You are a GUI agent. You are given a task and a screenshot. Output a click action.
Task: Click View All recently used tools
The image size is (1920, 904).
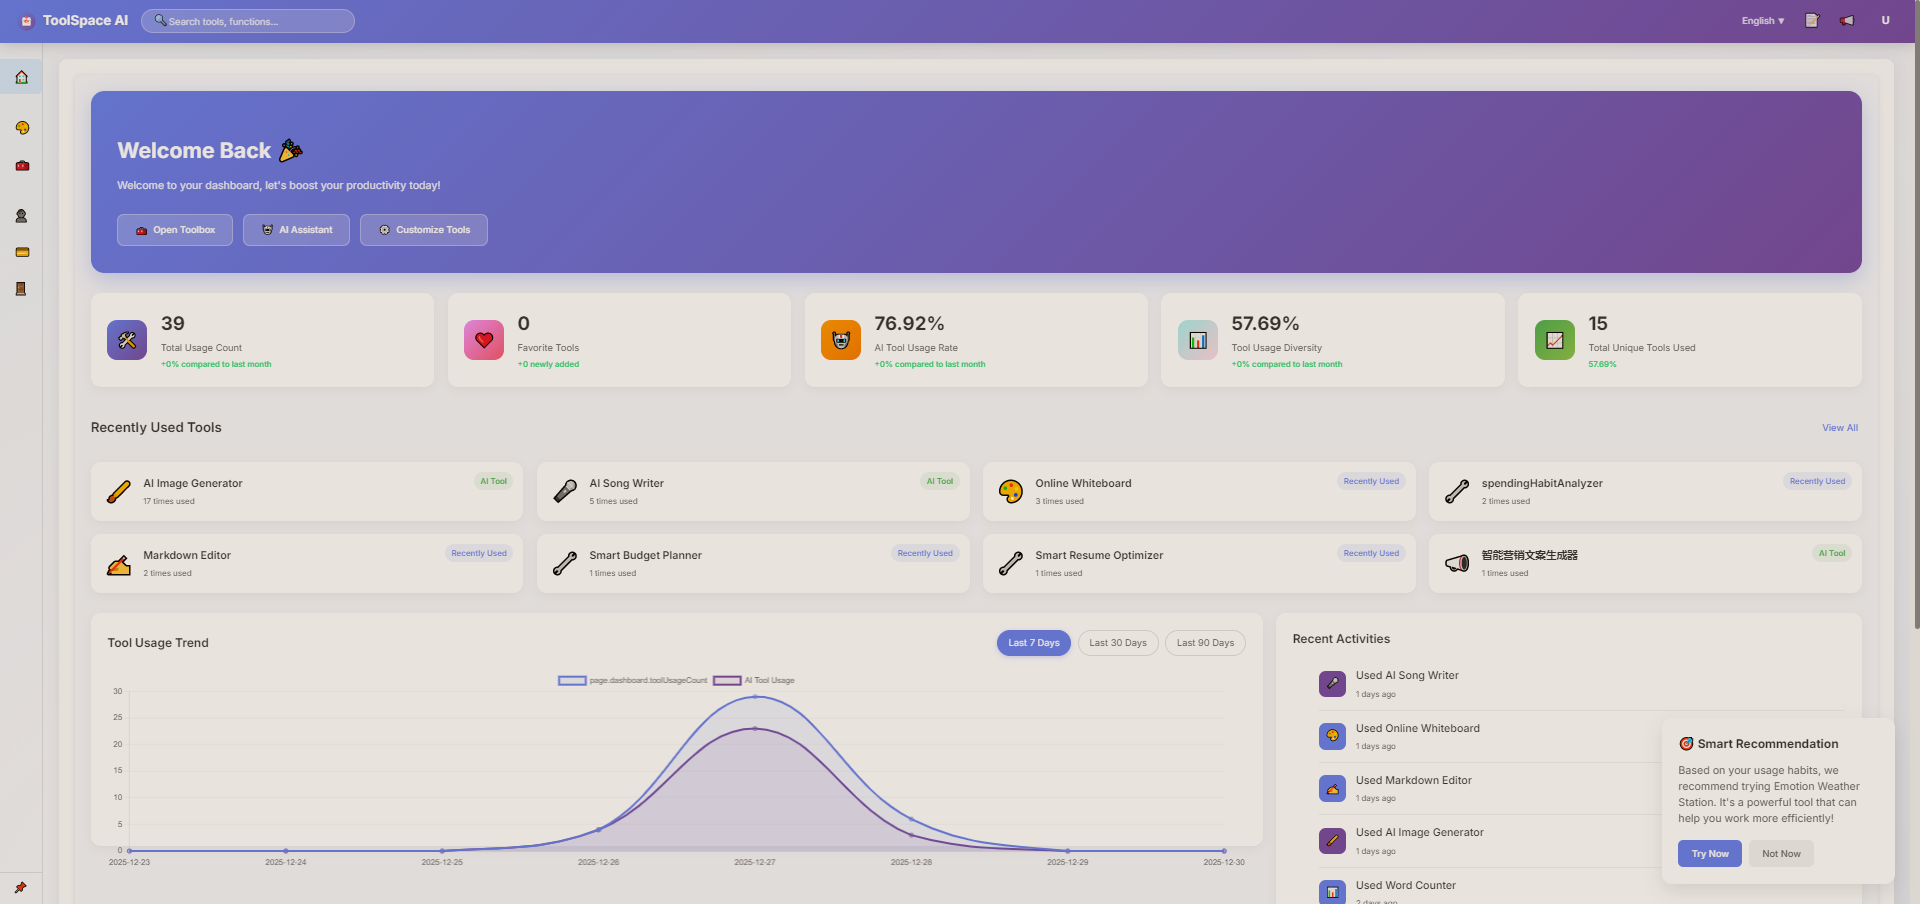pos(1839,427)
